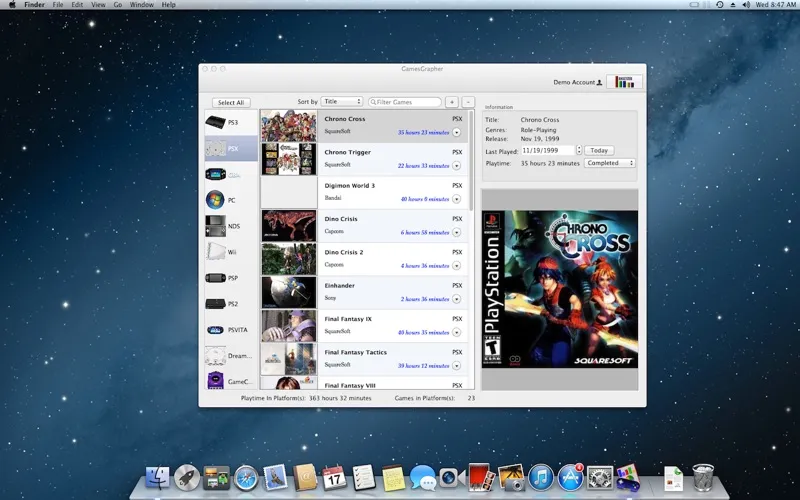Open the Edit menu
Viewport: 800px width, 500px height.
point(77,5)
